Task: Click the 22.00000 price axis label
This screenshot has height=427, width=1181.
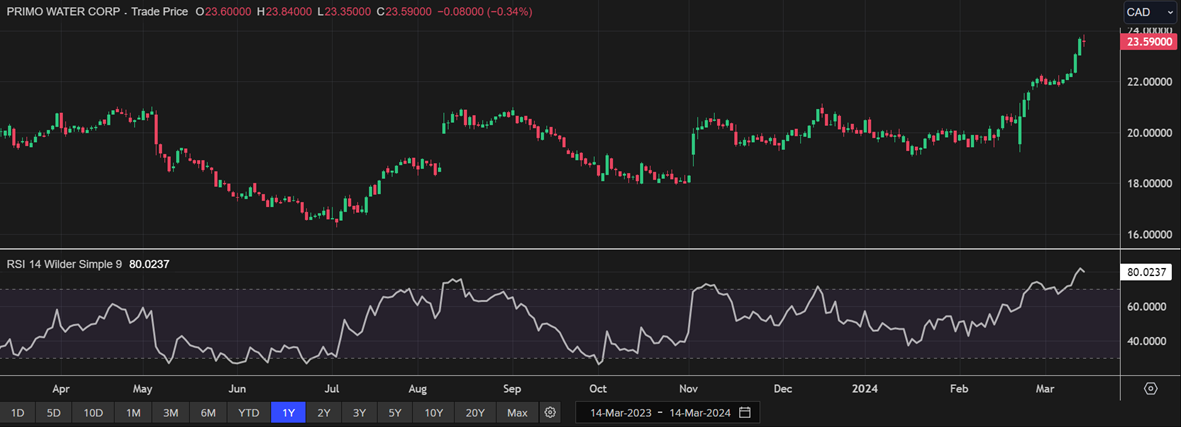Action: tap(1148, 81)
